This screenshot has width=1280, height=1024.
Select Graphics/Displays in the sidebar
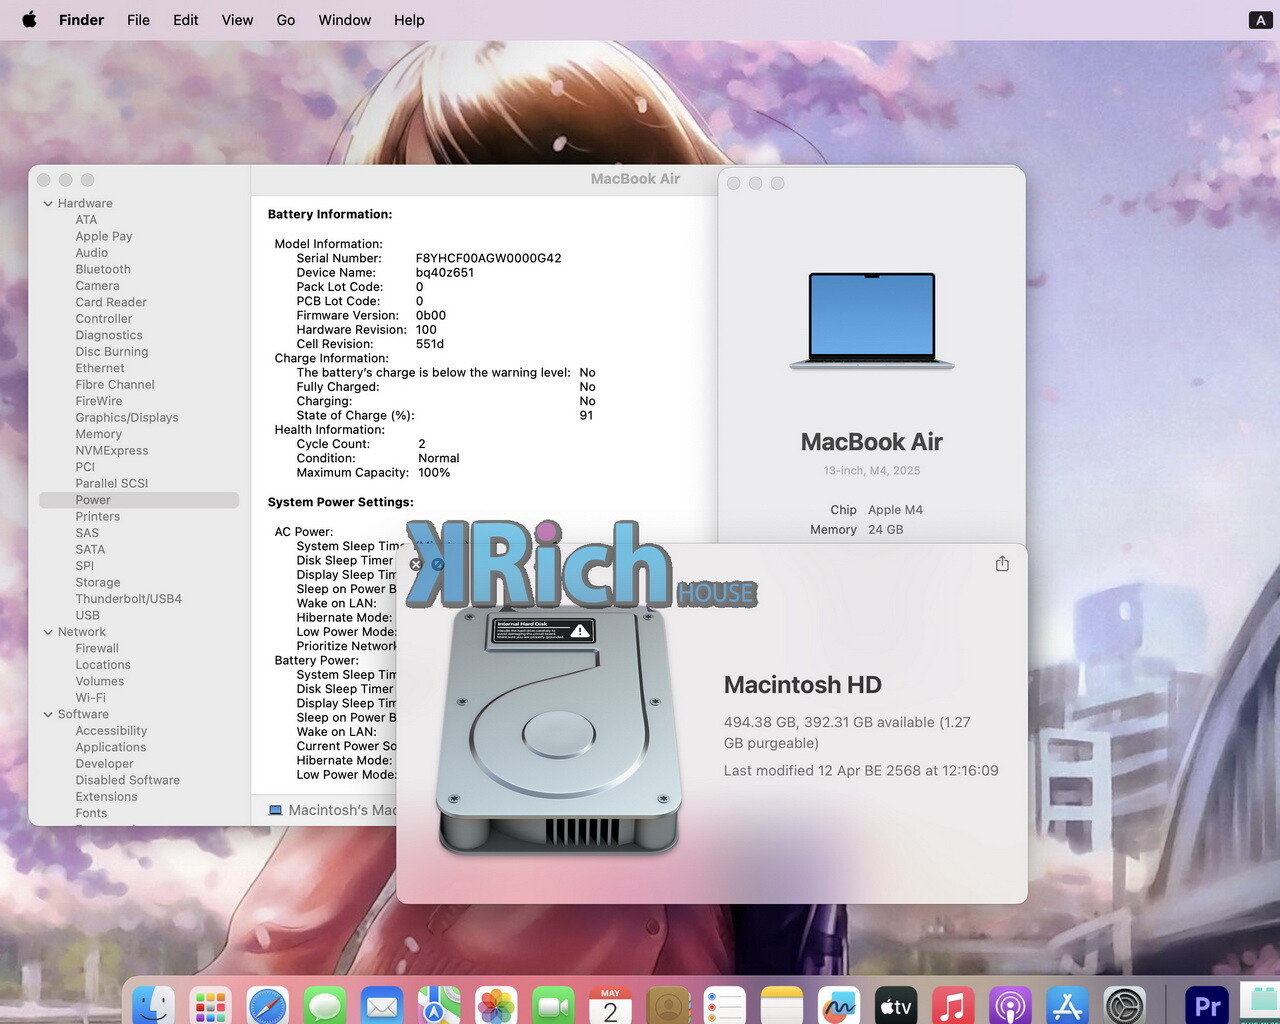(x=127, y=417)
